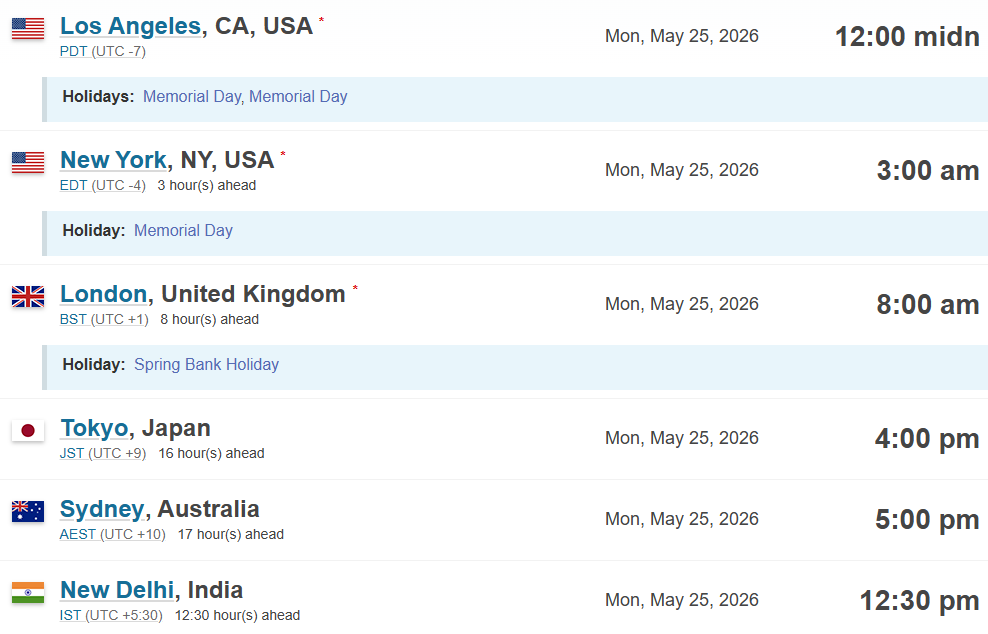Open the Los Angeles city link
This screenshot has width=988, height=634.
(130, 26)
